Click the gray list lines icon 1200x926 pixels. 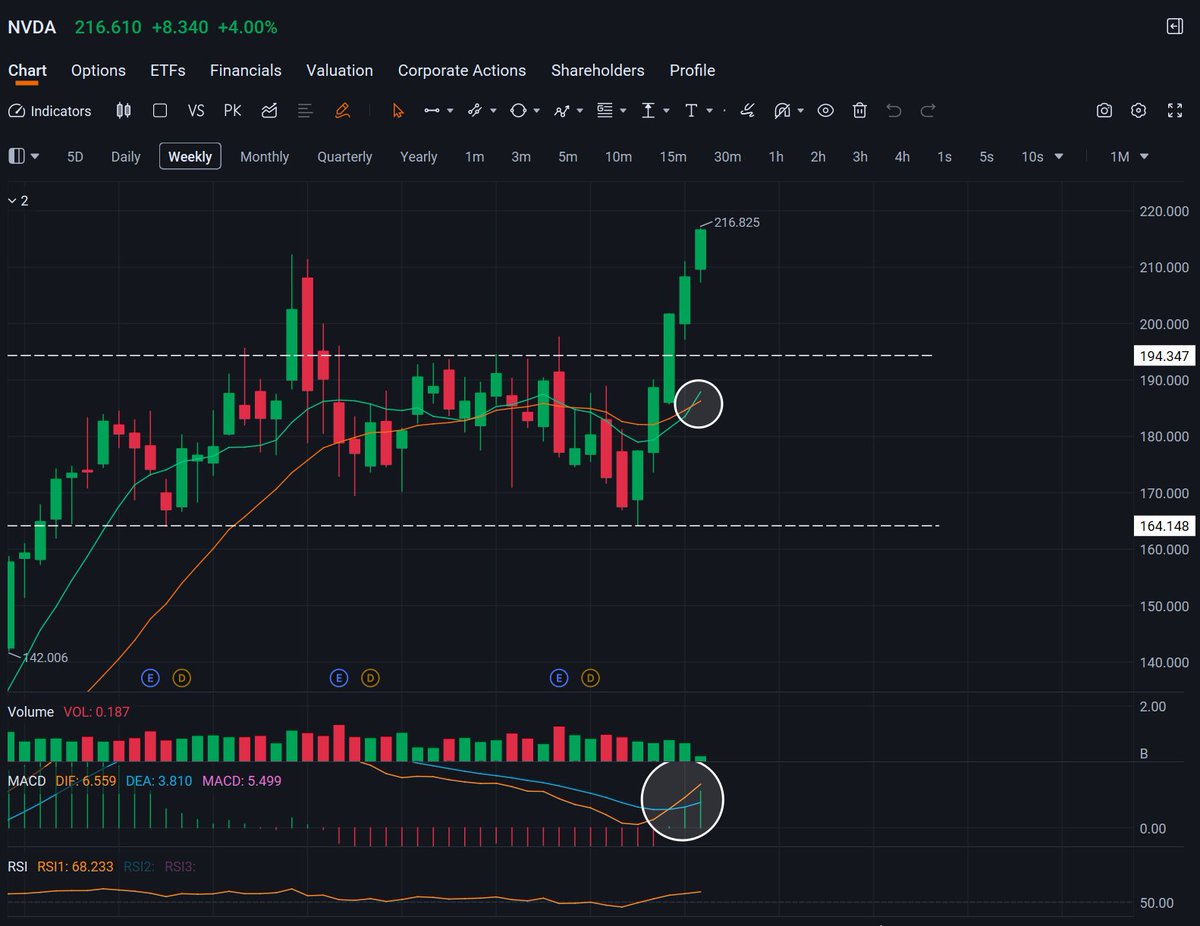[306, 111]
